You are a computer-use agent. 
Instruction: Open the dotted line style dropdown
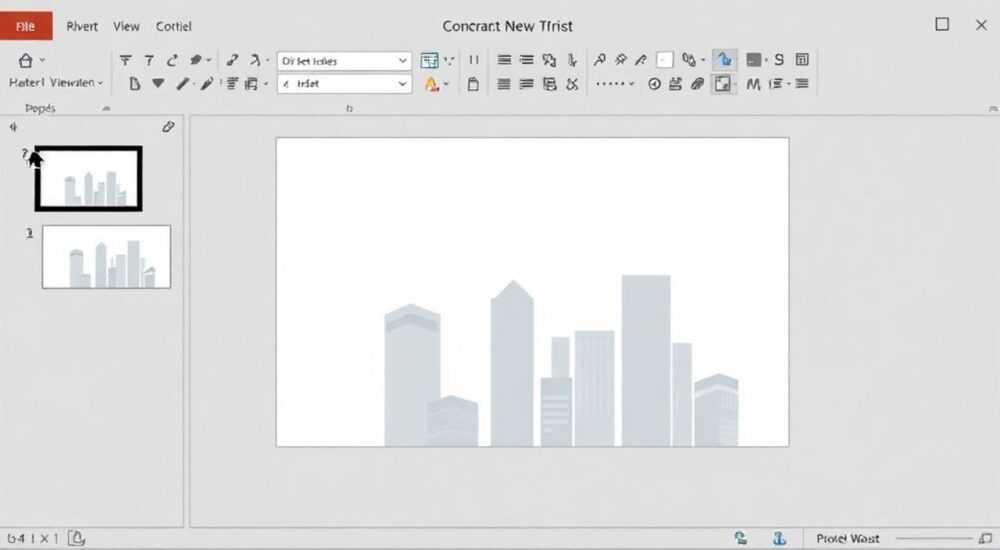615,84
